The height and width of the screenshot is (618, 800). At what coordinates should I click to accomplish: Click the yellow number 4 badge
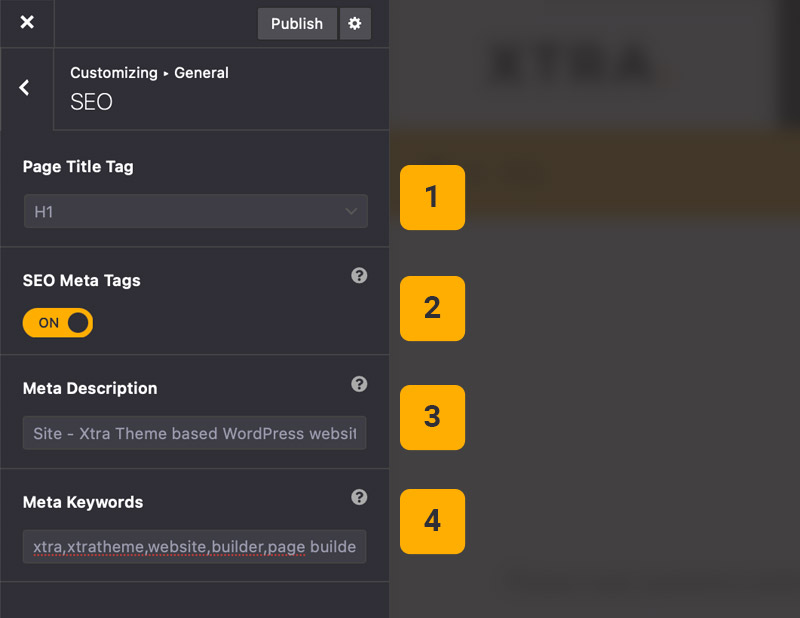[x=432, y=521]
